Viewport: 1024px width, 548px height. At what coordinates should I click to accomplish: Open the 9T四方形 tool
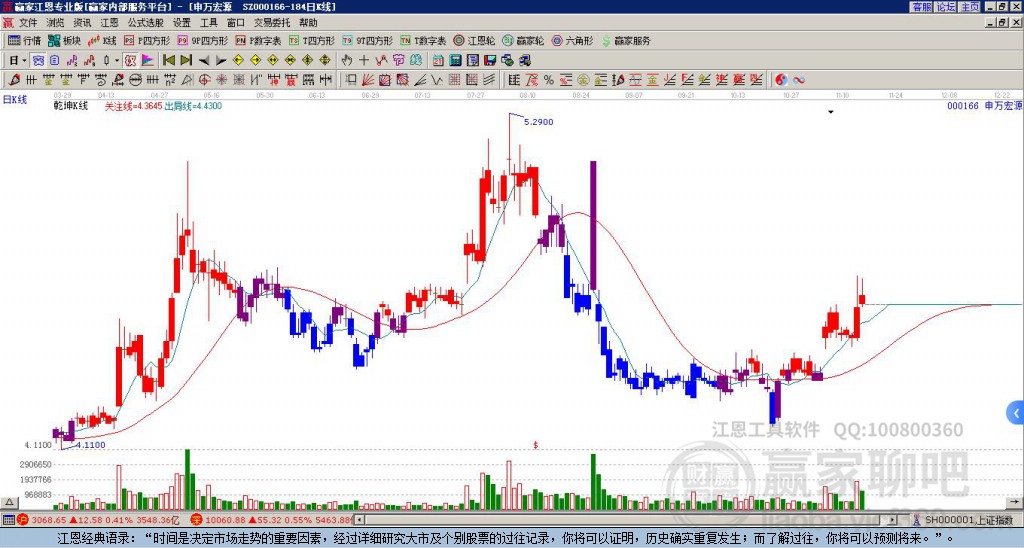[x=368, y=40]
